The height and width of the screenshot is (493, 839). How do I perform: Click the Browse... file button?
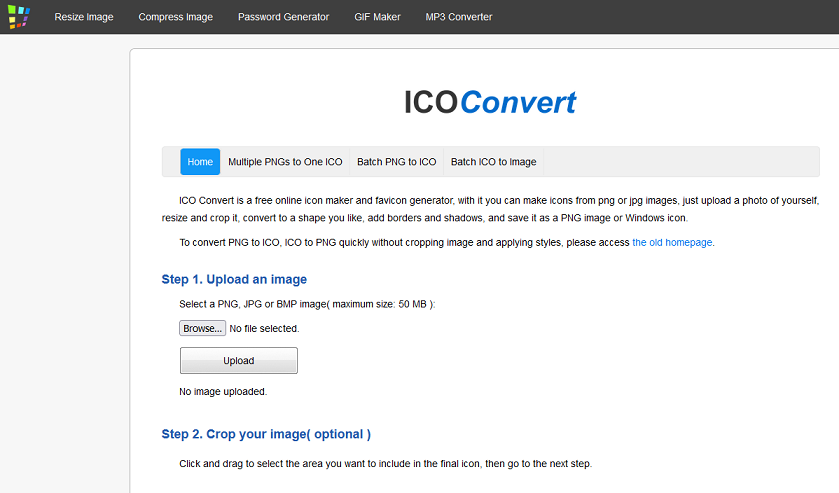coord(202,328)
